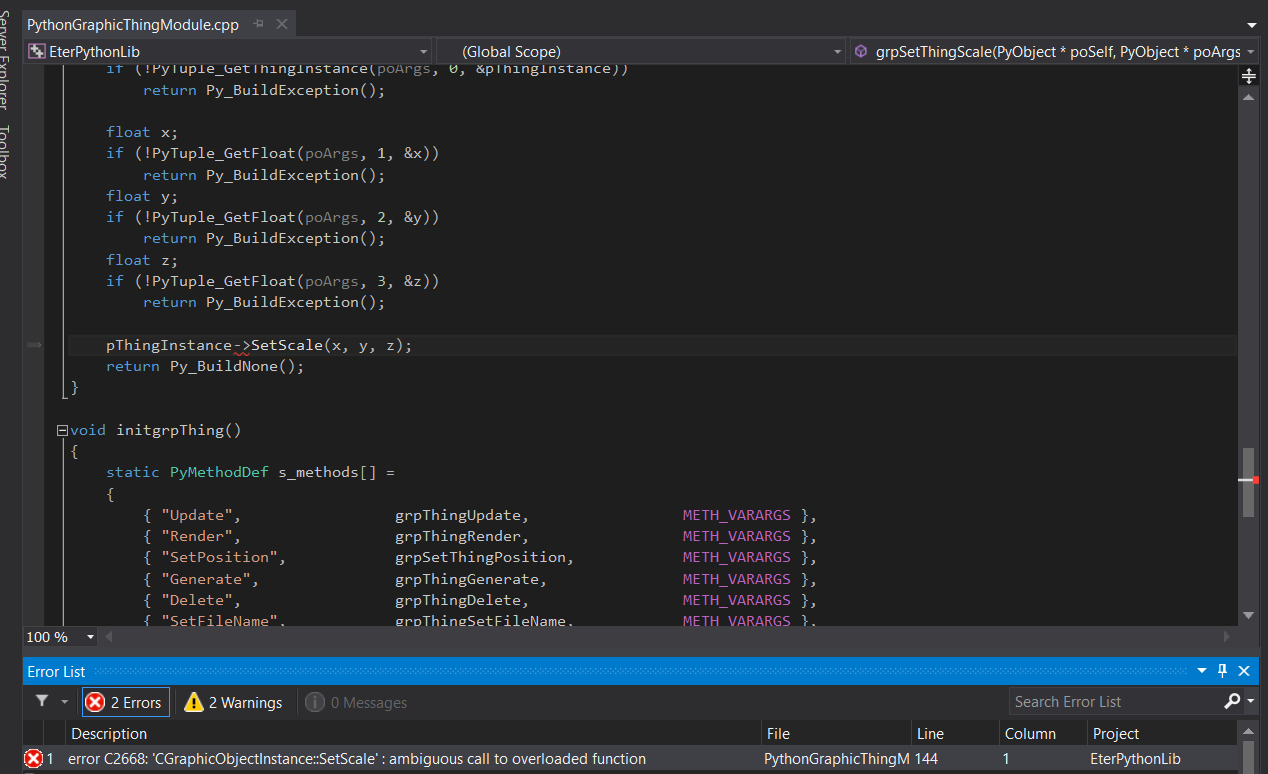Open the Toolbox side tab
The height and width of the screenshot is (774, 1268).
(x=6, y=151)
